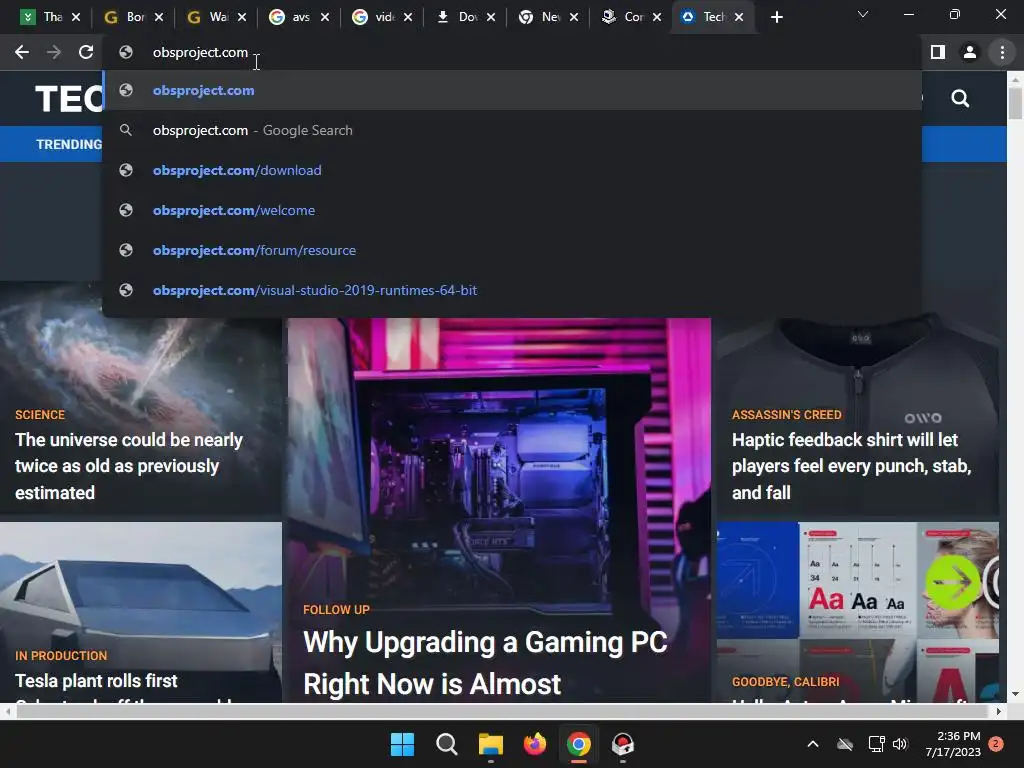Select the obsproject.com top suggestion
This screenshot has height=768, width=1024.
tap(513, 91)
